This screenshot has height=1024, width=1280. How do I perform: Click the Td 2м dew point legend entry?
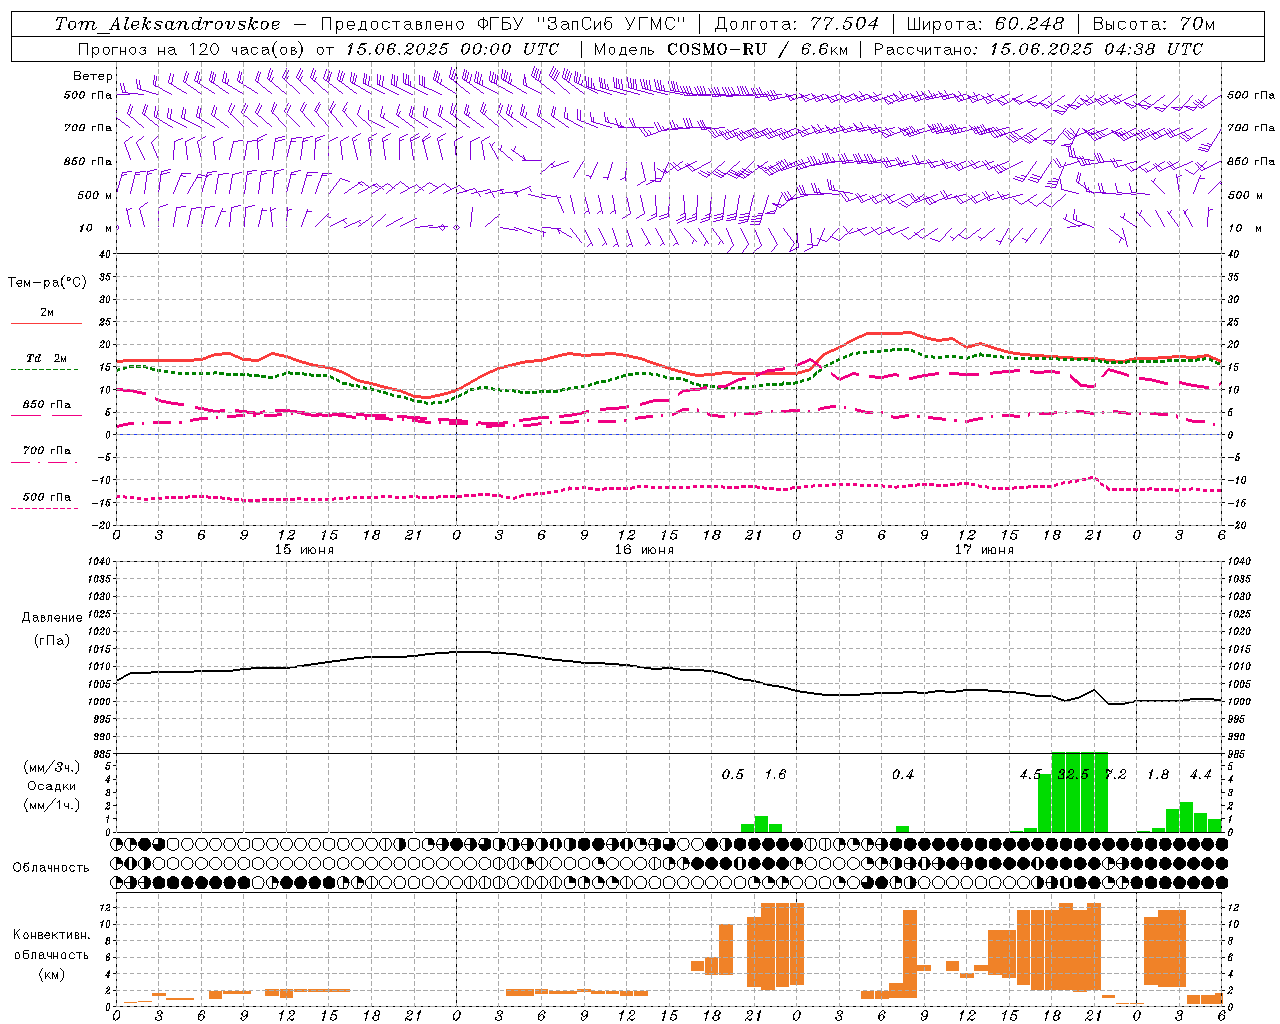pos(47,358)
